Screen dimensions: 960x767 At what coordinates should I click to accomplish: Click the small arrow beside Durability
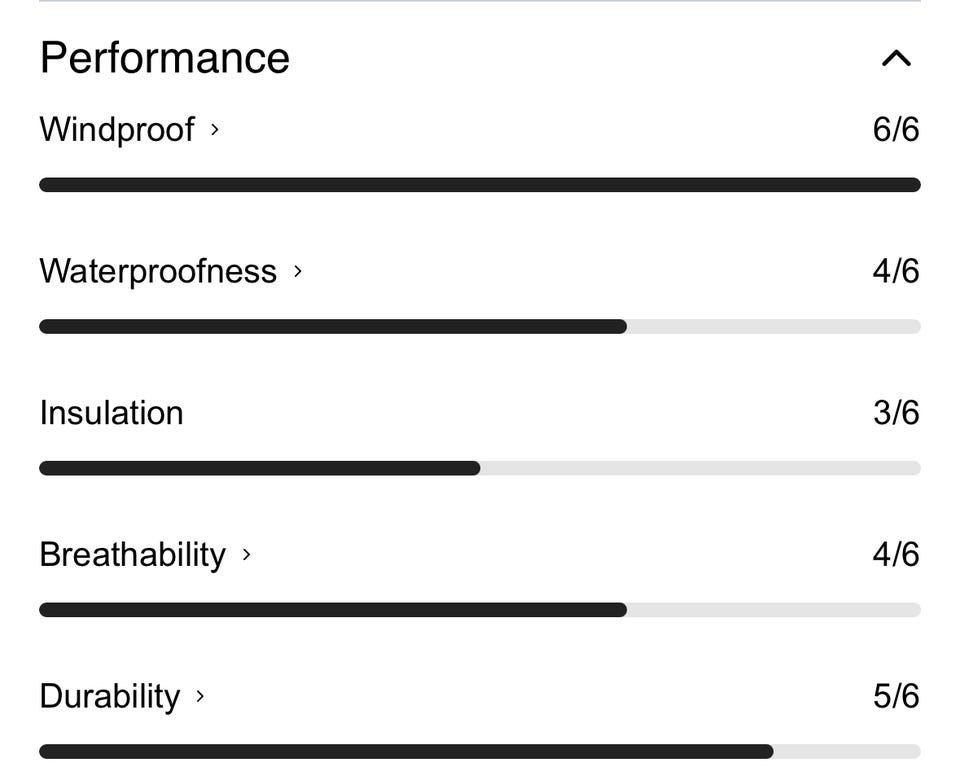200,696
